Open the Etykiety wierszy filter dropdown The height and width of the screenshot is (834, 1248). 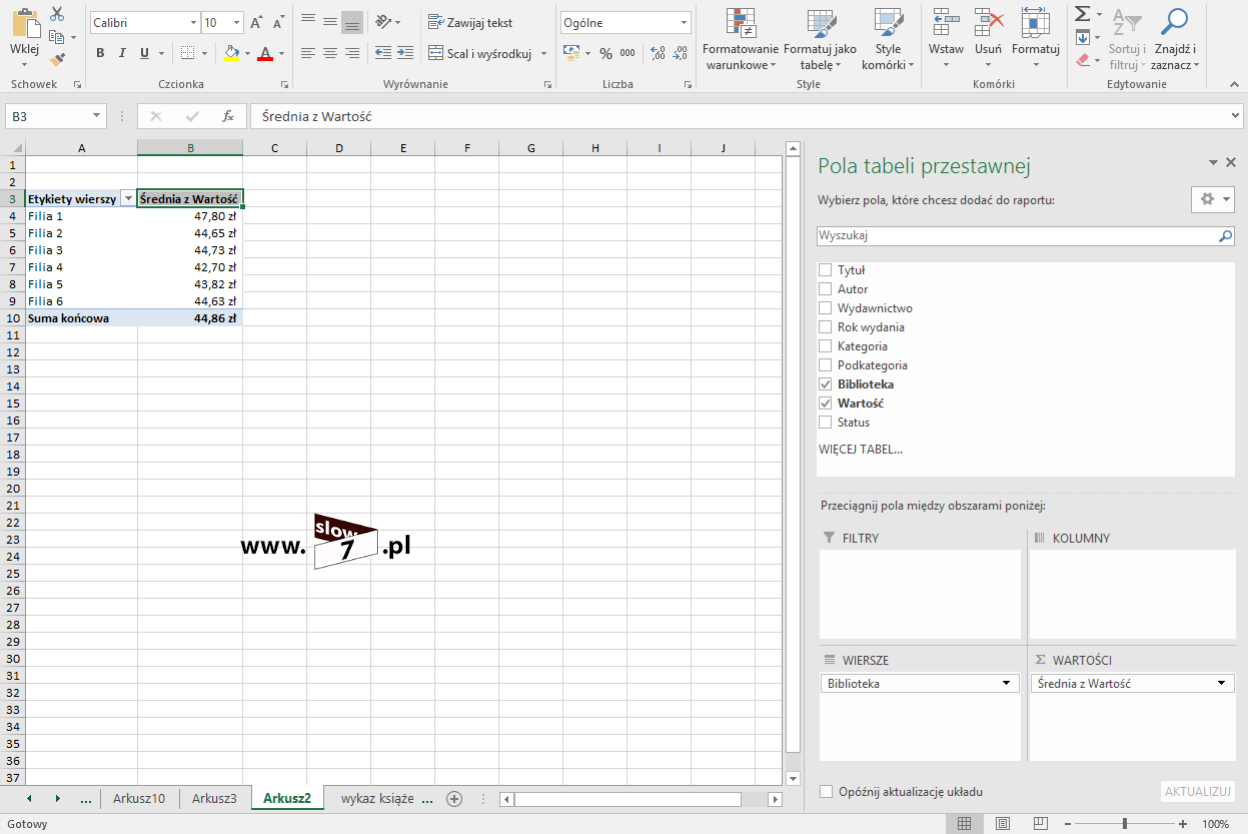coord(128,199)
